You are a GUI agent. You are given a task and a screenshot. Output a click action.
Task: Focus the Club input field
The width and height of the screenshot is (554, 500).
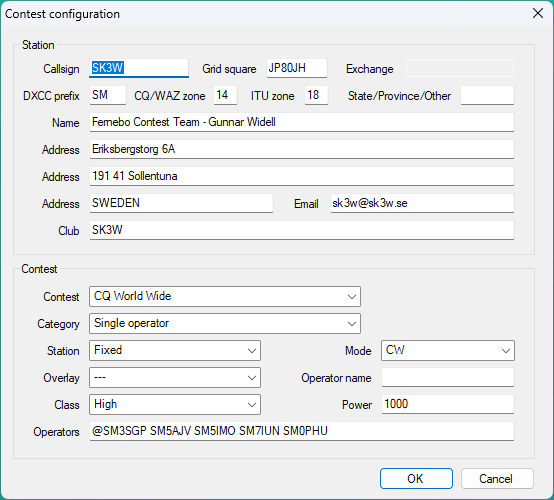(x=302, y=230)
